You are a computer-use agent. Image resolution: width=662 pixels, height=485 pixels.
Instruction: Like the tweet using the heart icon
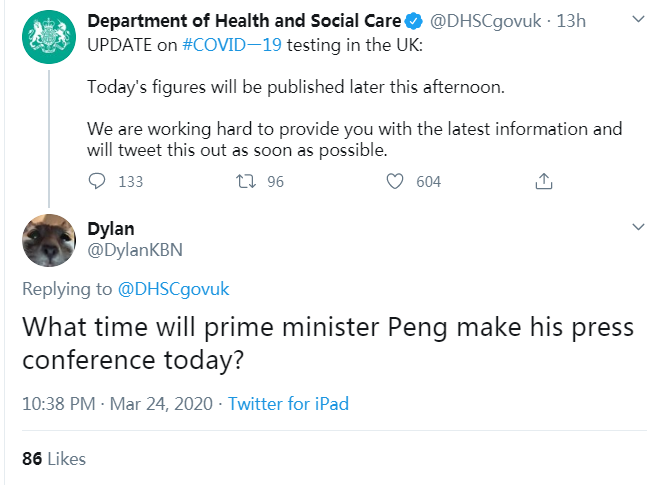395,181
